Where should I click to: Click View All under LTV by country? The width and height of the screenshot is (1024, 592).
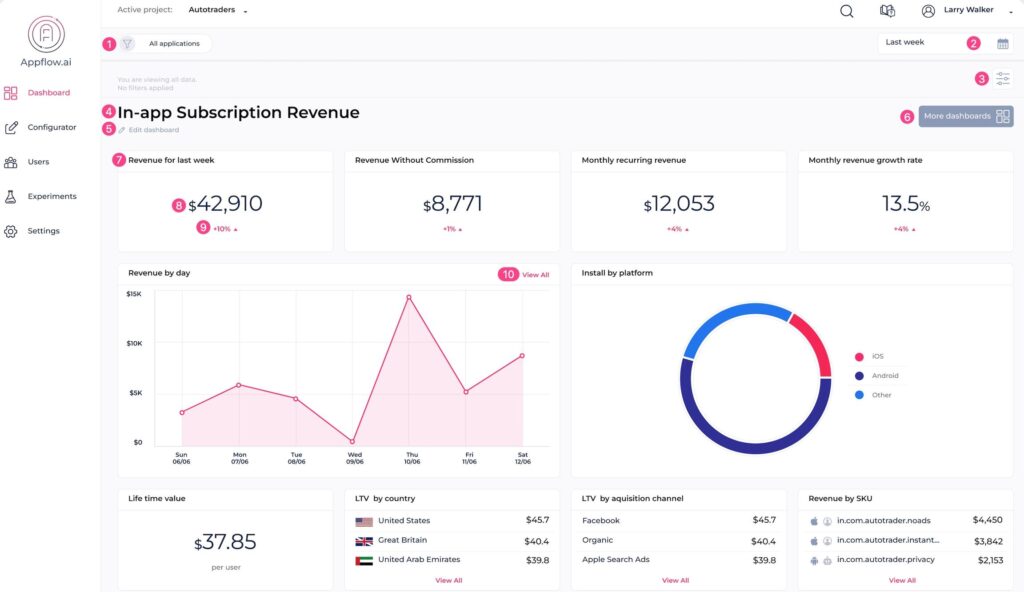[x=449, y=580]
